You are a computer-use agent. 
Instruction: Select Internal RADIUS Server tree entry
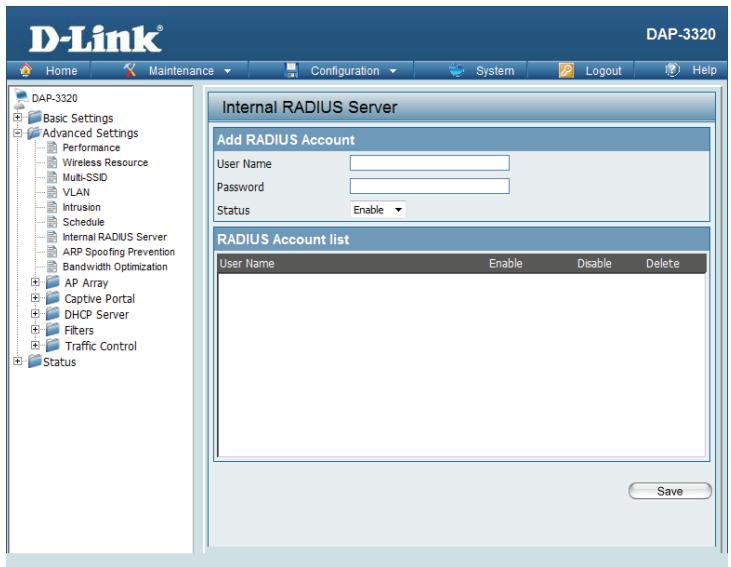pyautogui.click(x=115, y=237)
